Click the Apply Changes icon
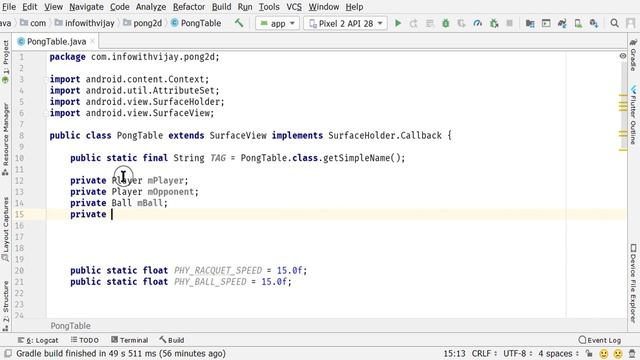 pyautogui.click(x=413, y=24)
